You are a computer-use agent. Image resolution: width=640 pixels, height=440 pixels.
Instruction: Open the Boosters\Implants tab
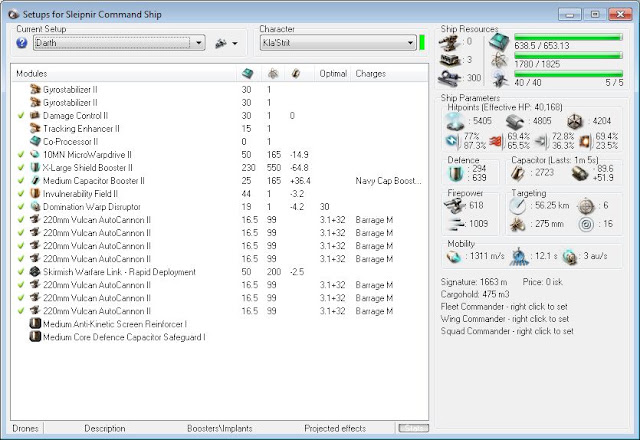tap(220, 429)
